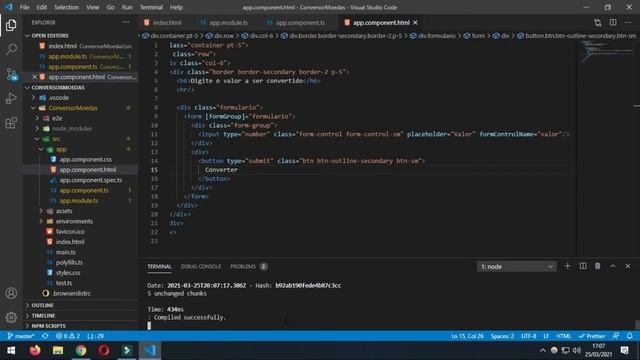The width and height of the screenshot is (640, 360).
Task: Open the Accounts menu icon
Action: (11, 293)
